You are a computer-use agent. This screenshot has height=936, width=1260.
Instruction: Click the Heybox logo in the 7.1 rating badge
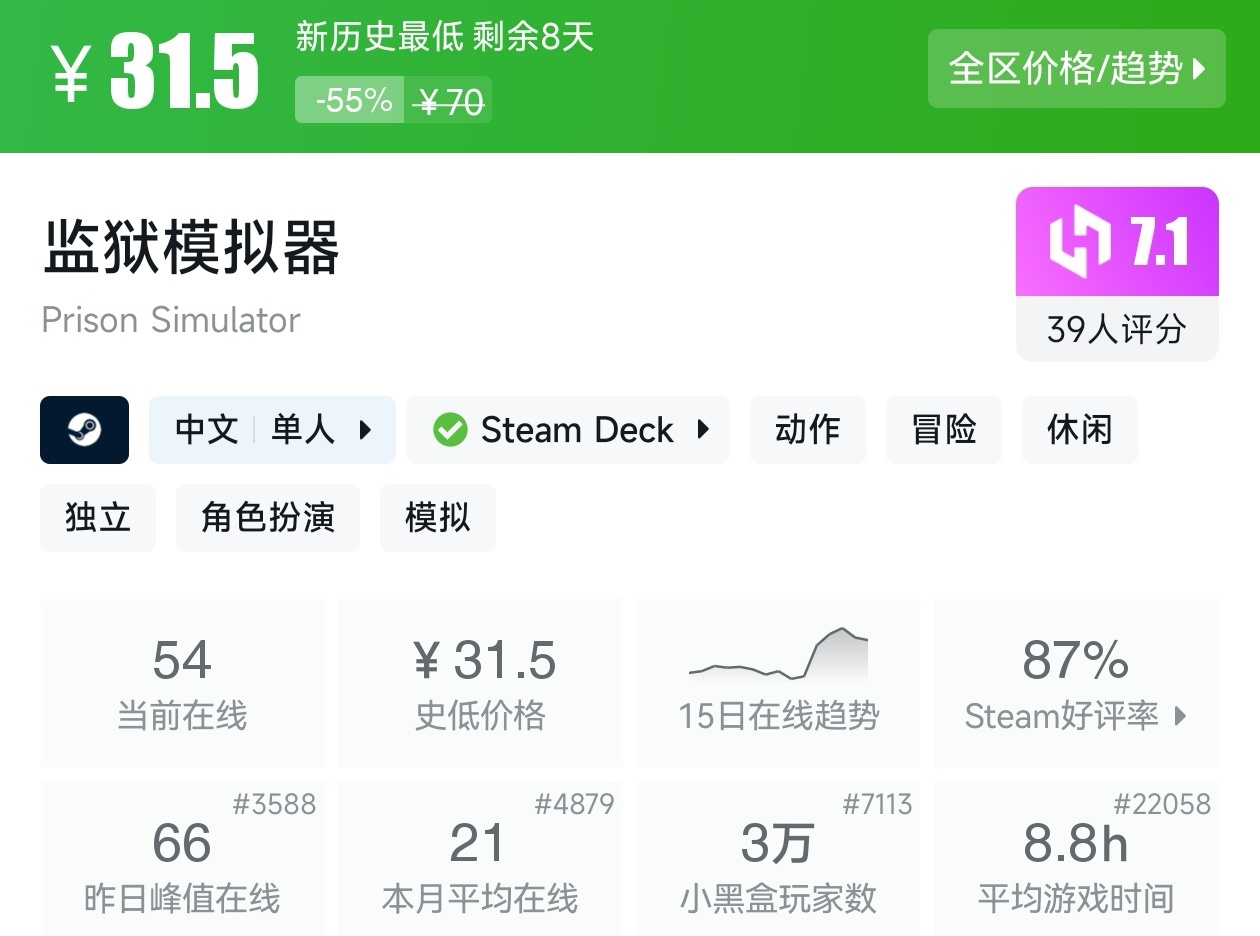click(1079, 242)
